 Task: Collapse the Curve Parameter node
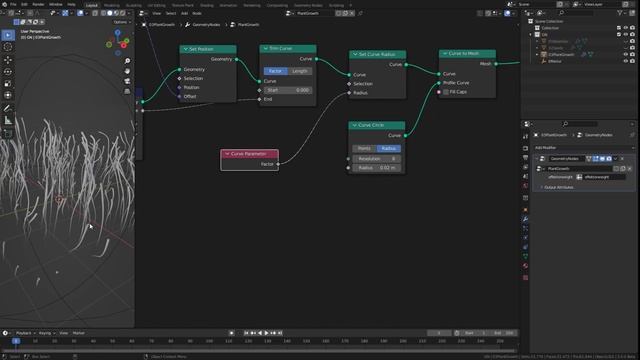pyautogui.click(x=227, y=154)
